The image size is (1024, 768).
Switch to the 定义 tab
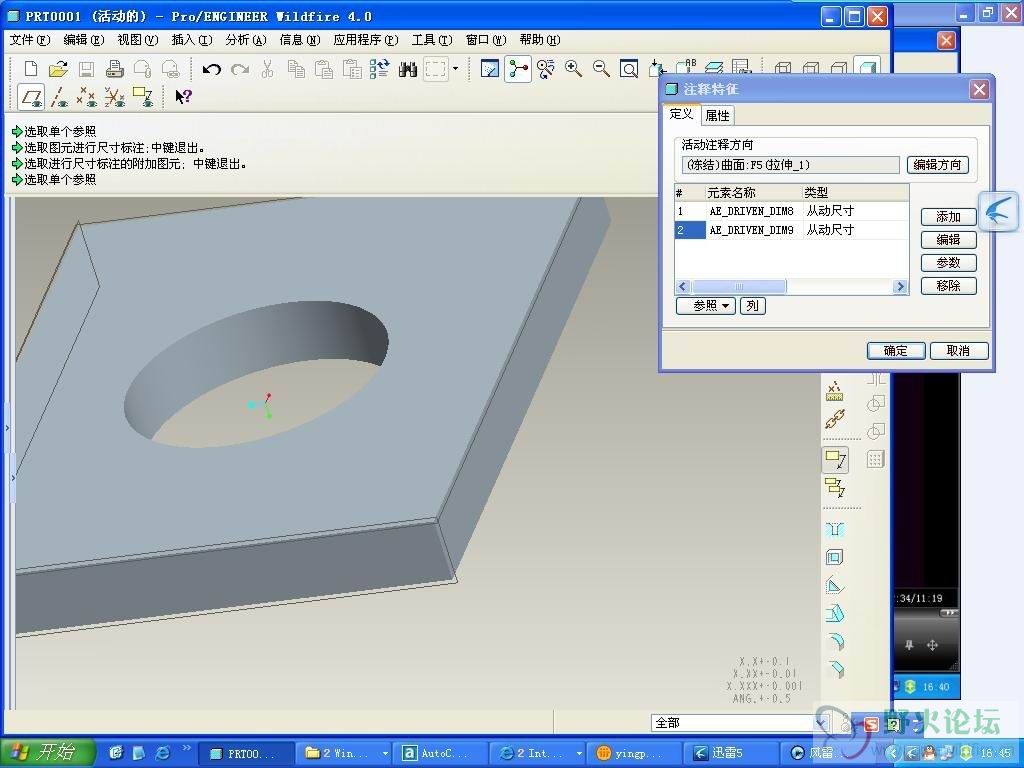(x=681, y=114)
